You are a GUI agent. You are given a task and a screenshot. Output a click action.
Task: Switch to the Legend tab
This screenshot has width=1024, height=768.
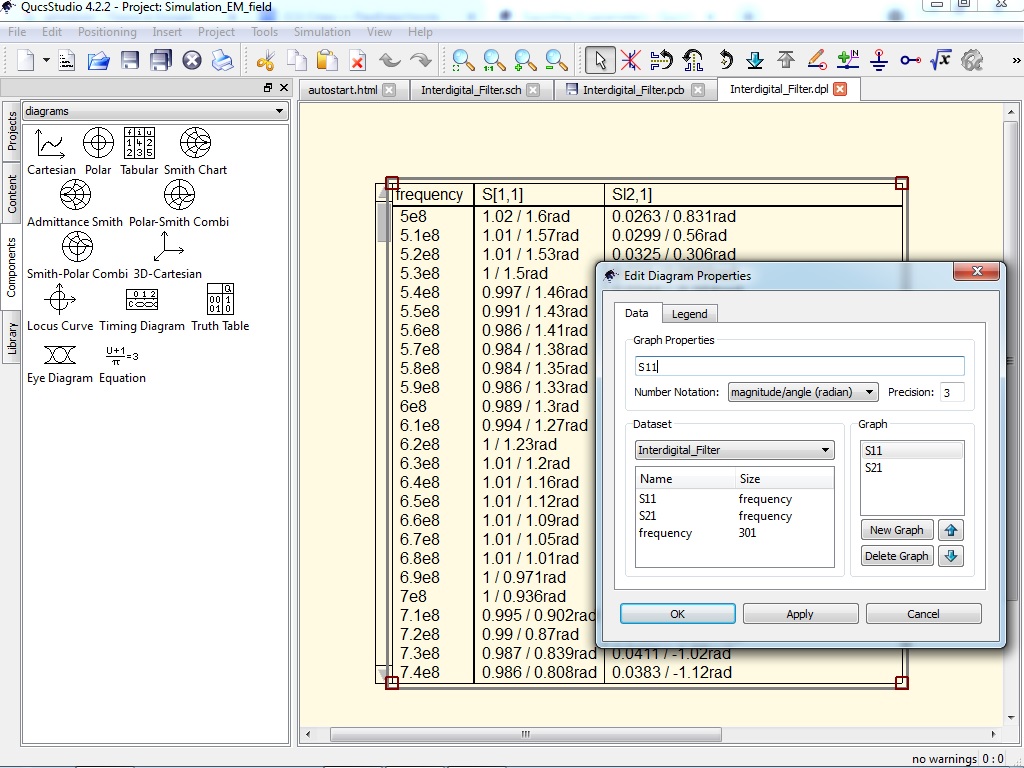(x=689, y=313)
